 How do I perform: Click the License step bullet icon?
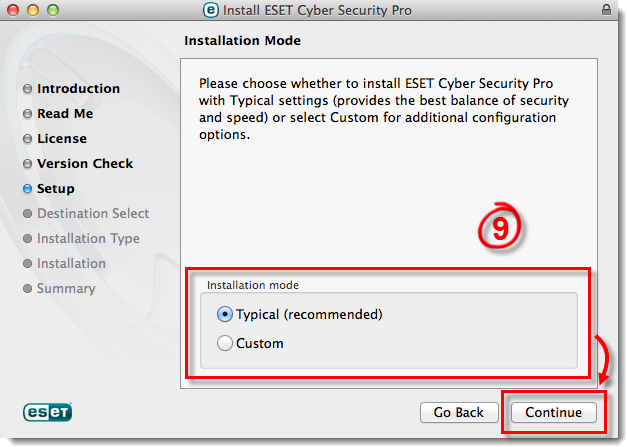(x=27, y=139)
